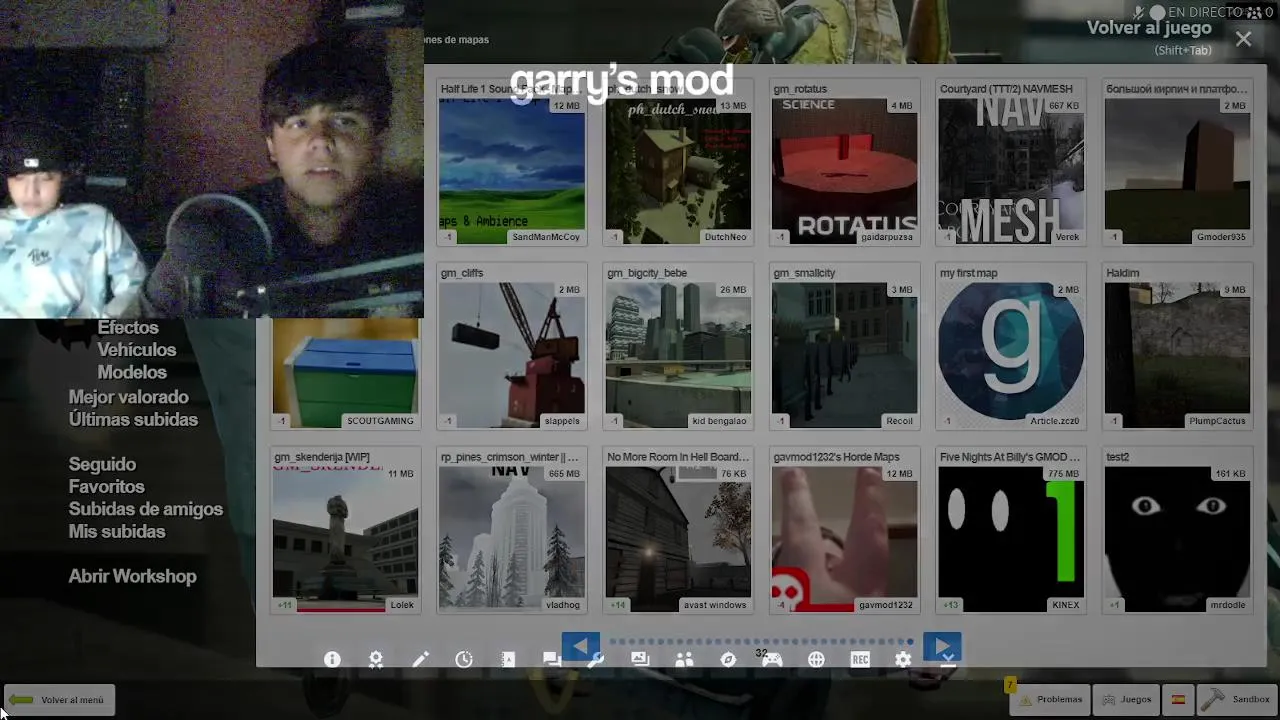Open Haldim map thumbnail
The image size is (1280, 720).
1178,355
